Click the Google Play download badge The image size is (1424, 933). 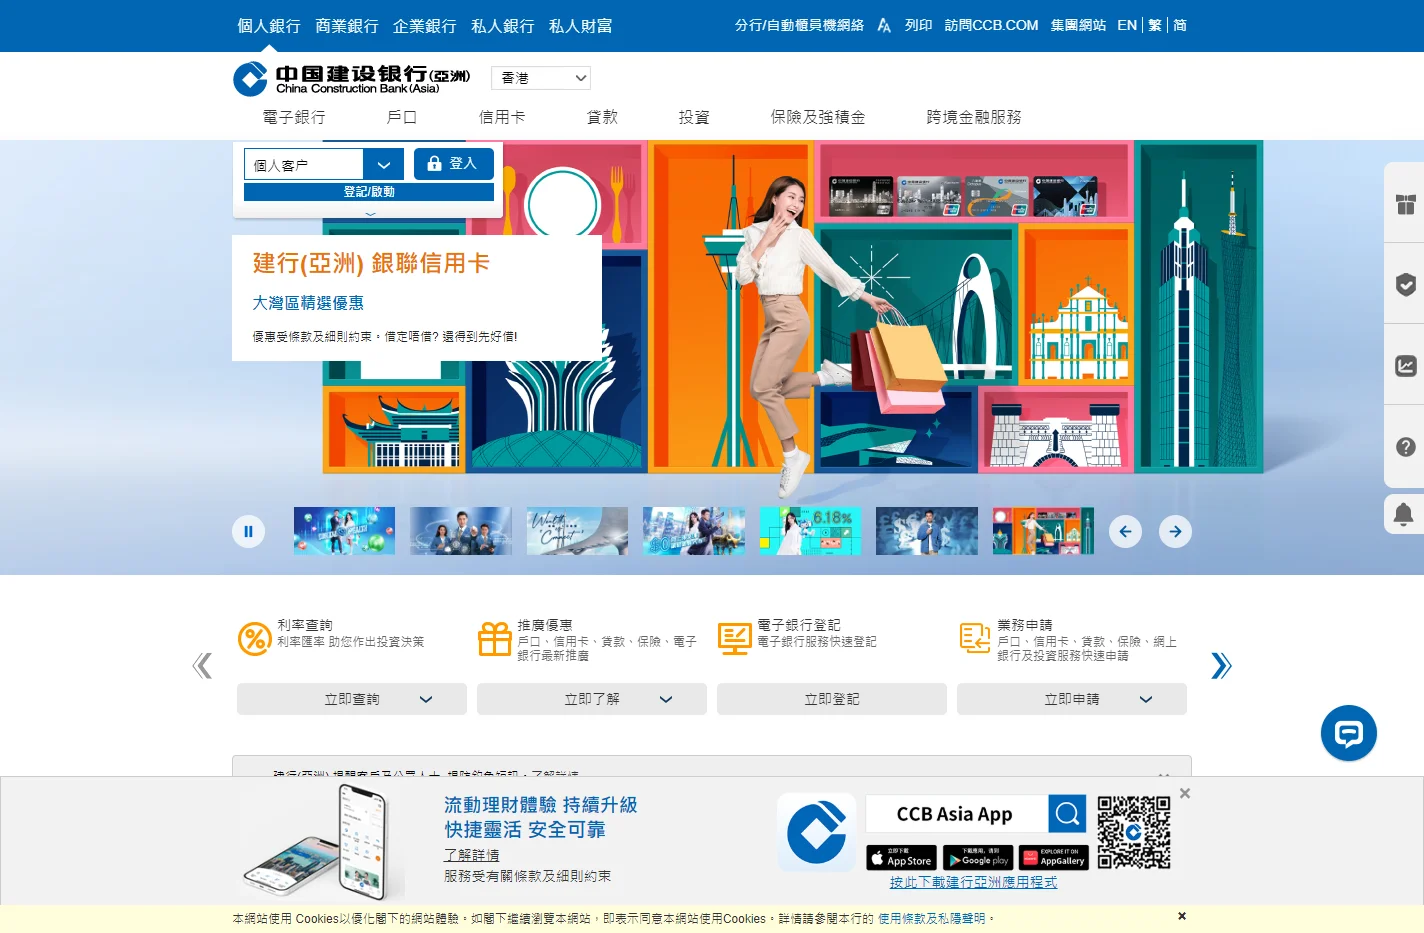tap(978, 858)
